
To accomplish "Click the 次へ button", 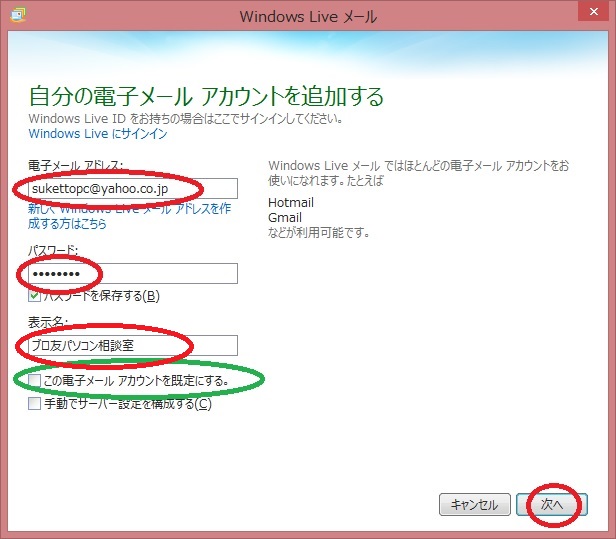I will (x=552, y=504).
